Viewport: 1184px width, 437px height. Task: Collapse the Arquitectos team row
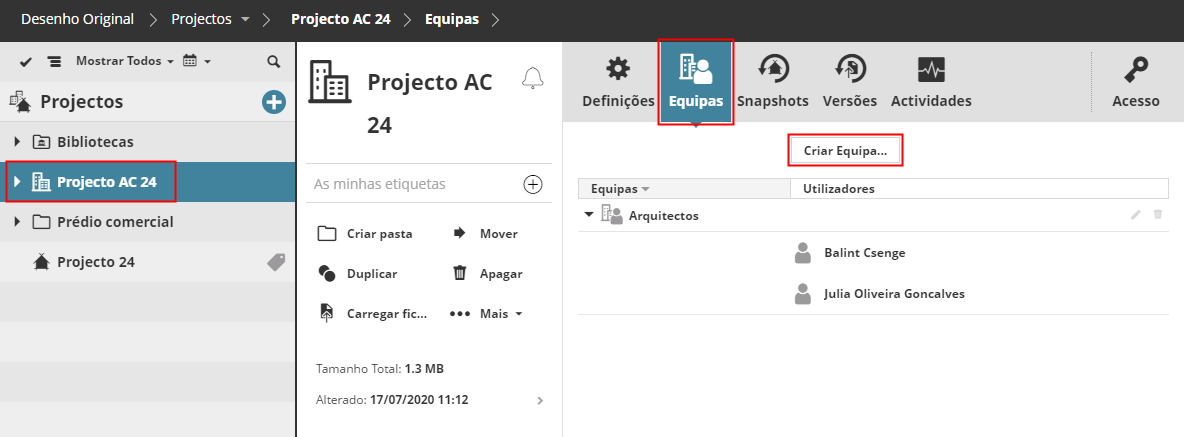(589, 215)
